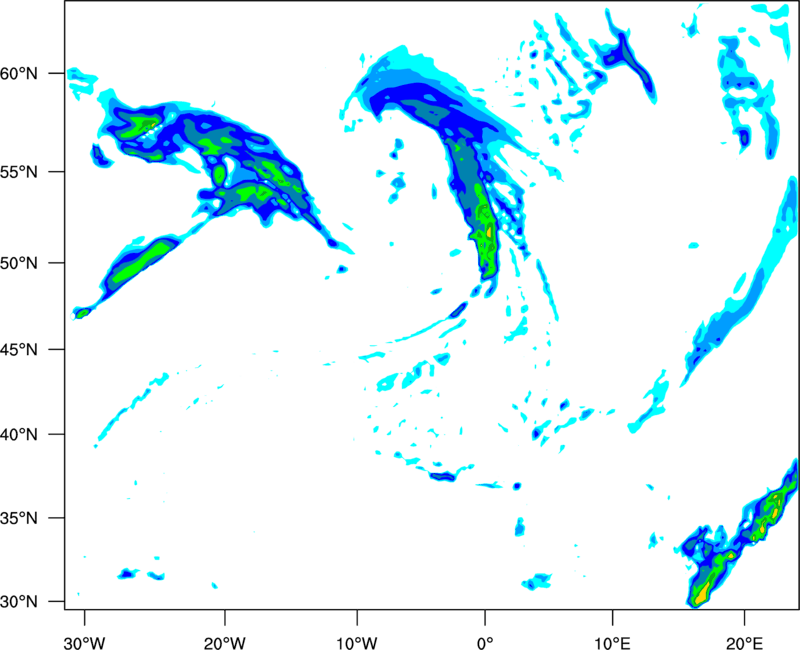Viewport: 800px width, 650px height.
Task: Click the 10°E longitude label
Action: (612, 643)
